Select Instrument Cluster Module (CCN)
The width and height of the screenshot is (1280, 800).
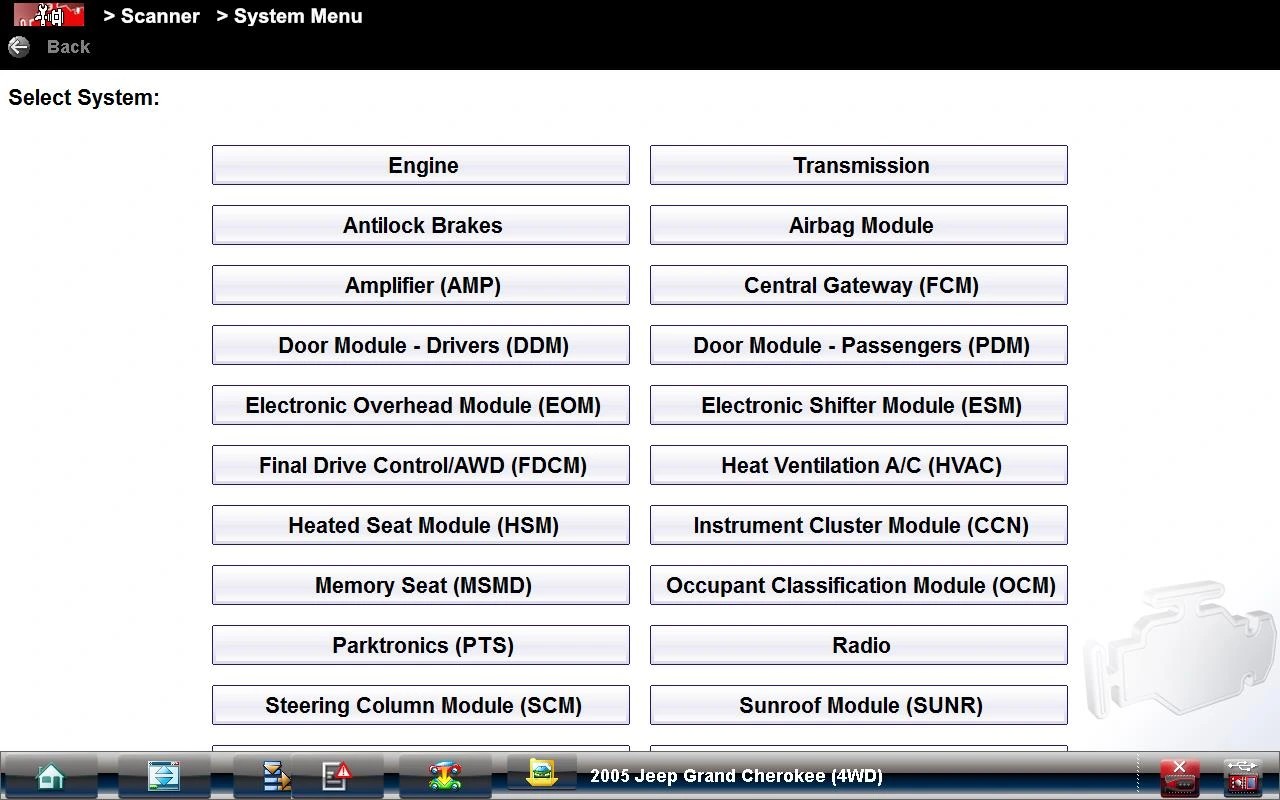point(859,525)
